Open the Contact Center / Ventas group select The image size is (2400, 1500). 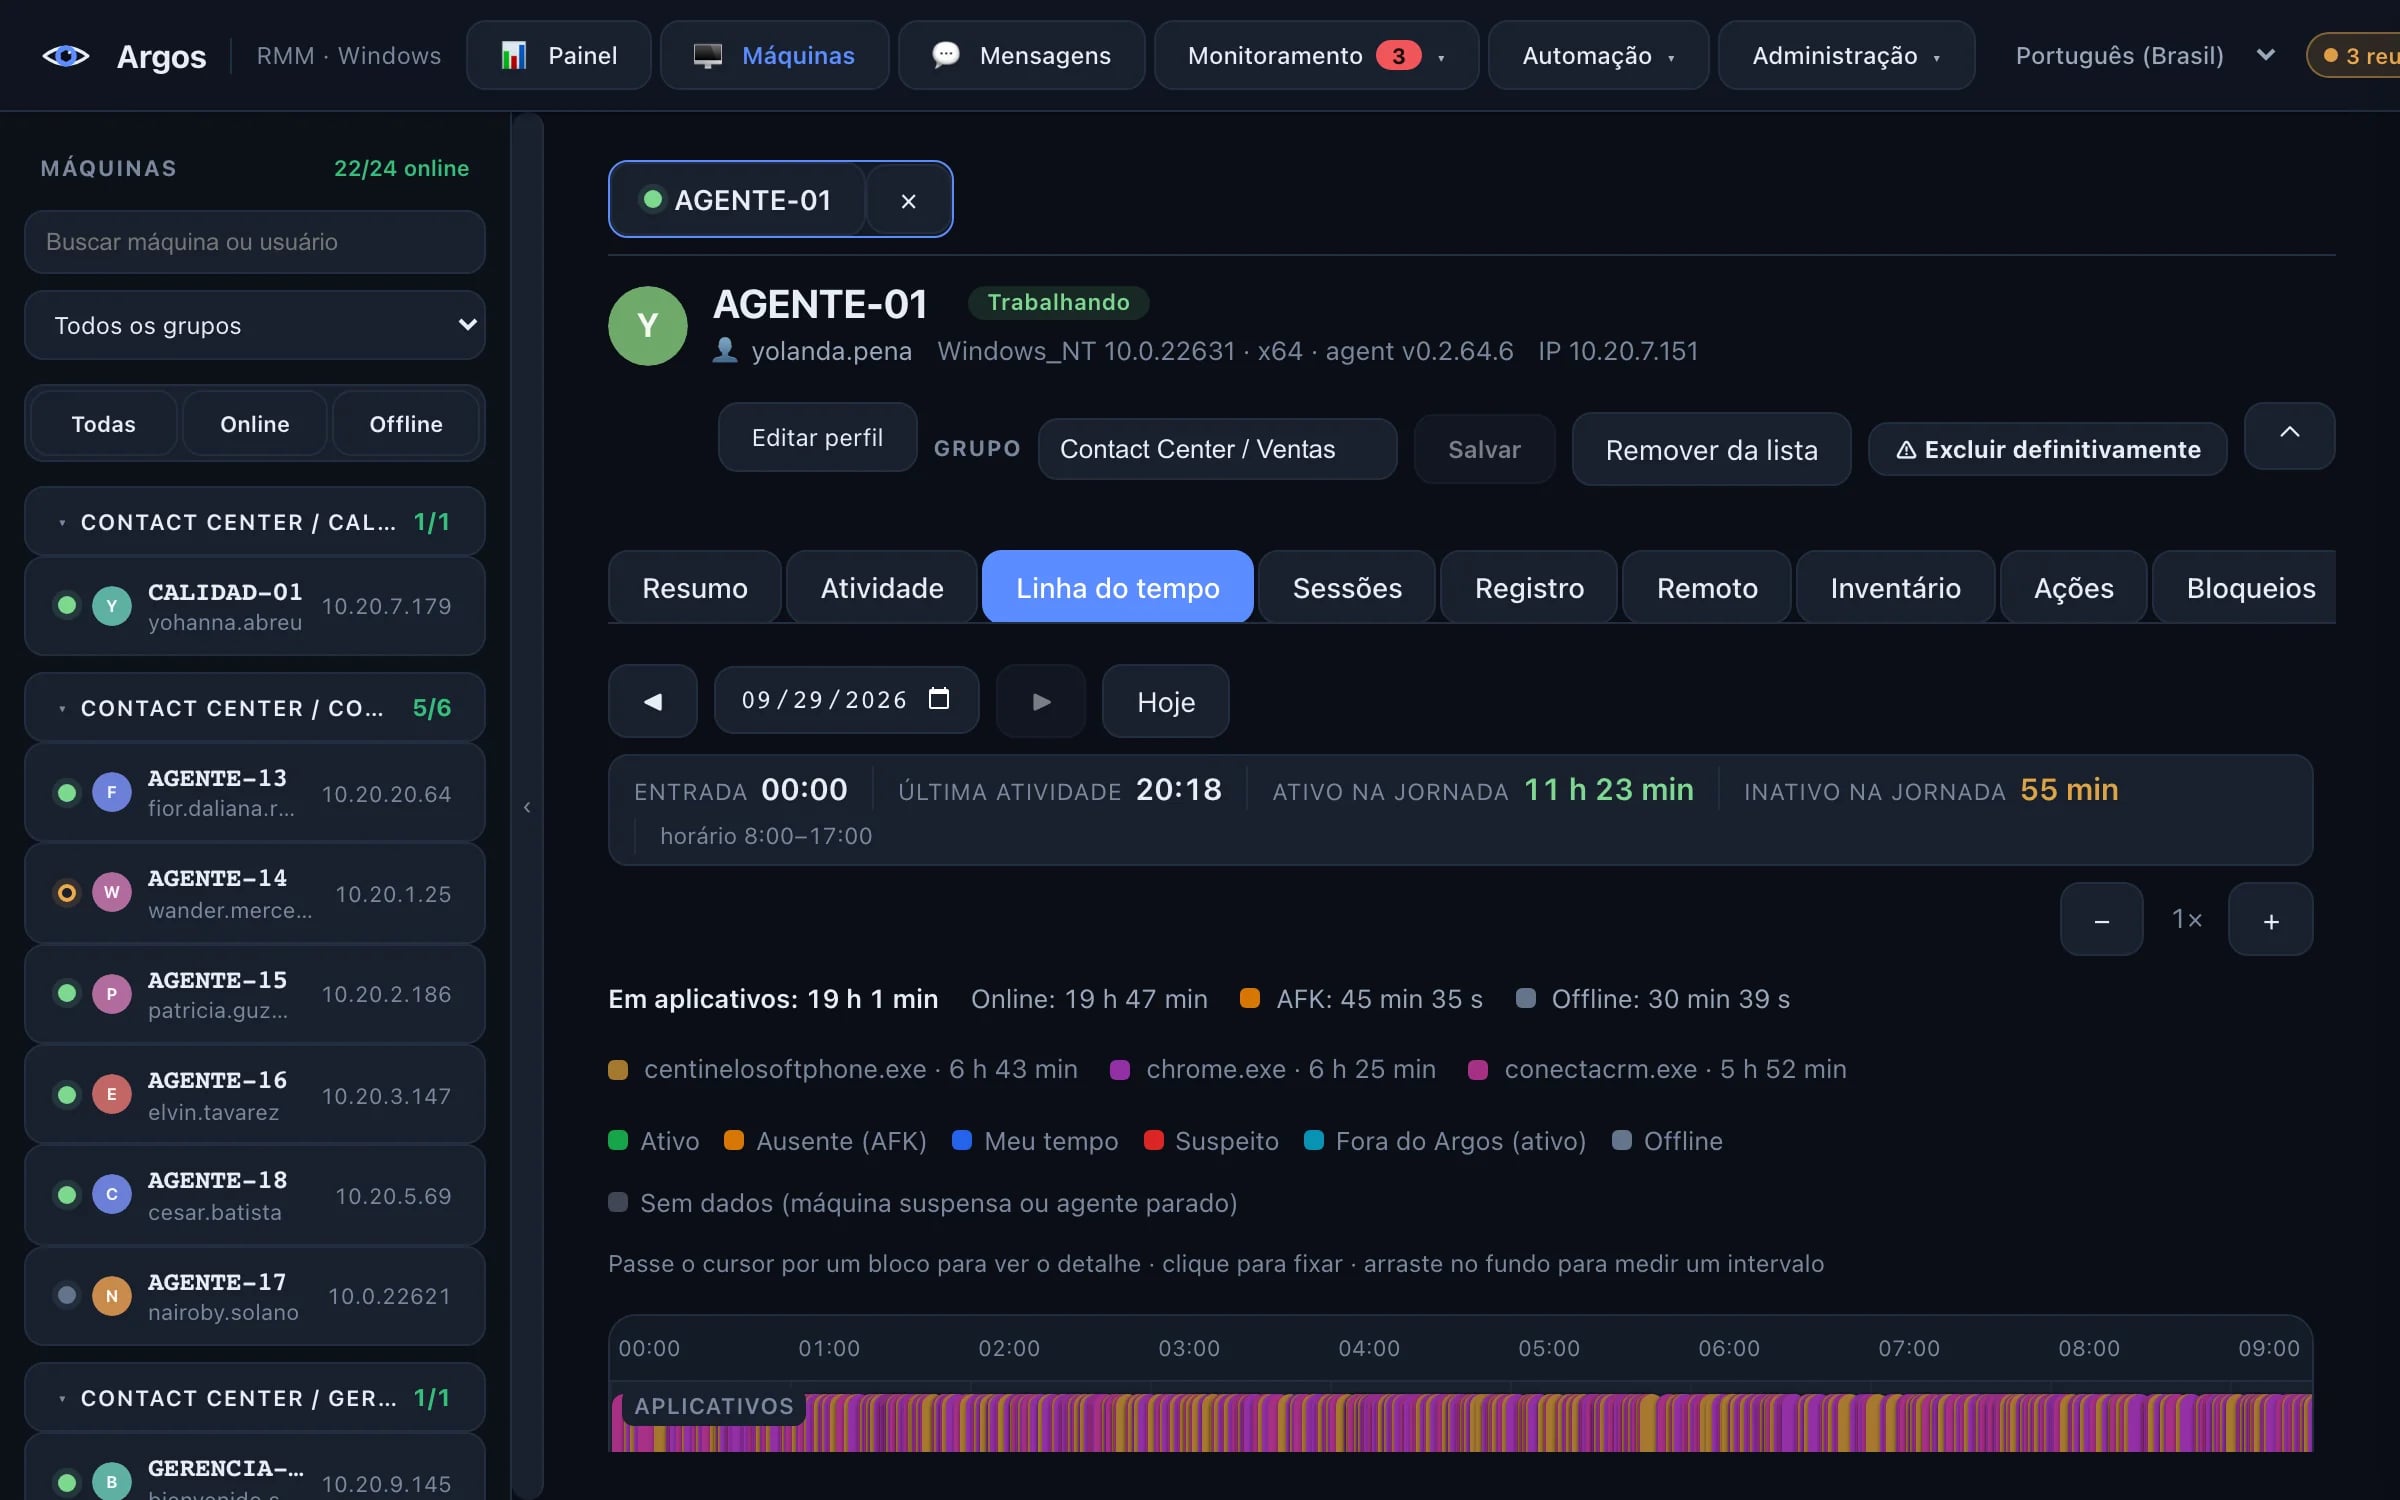(x=1217, y=450)
